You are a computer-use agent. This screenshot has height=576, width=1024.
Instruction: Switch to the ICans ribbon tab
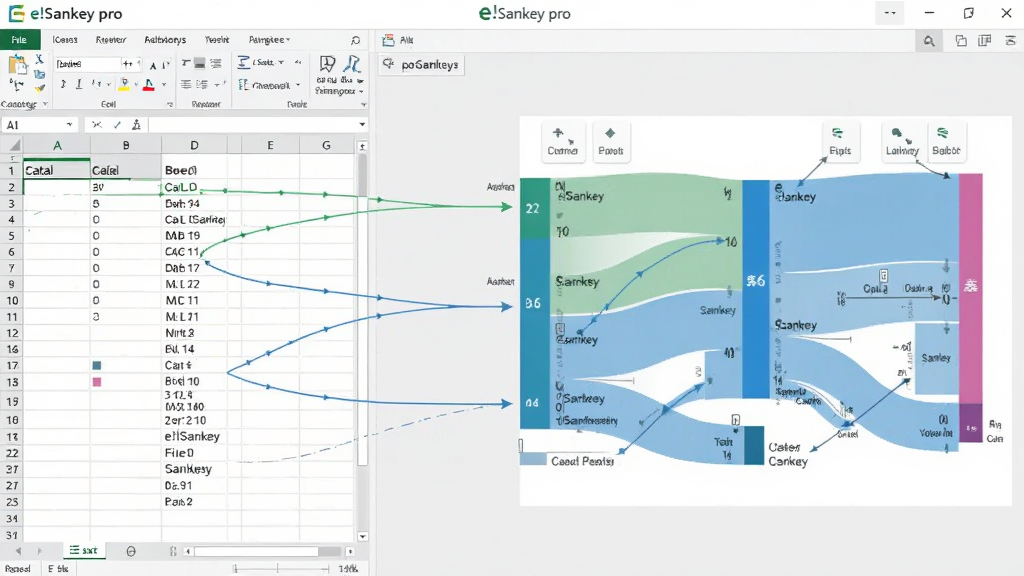tap(65, 40)
